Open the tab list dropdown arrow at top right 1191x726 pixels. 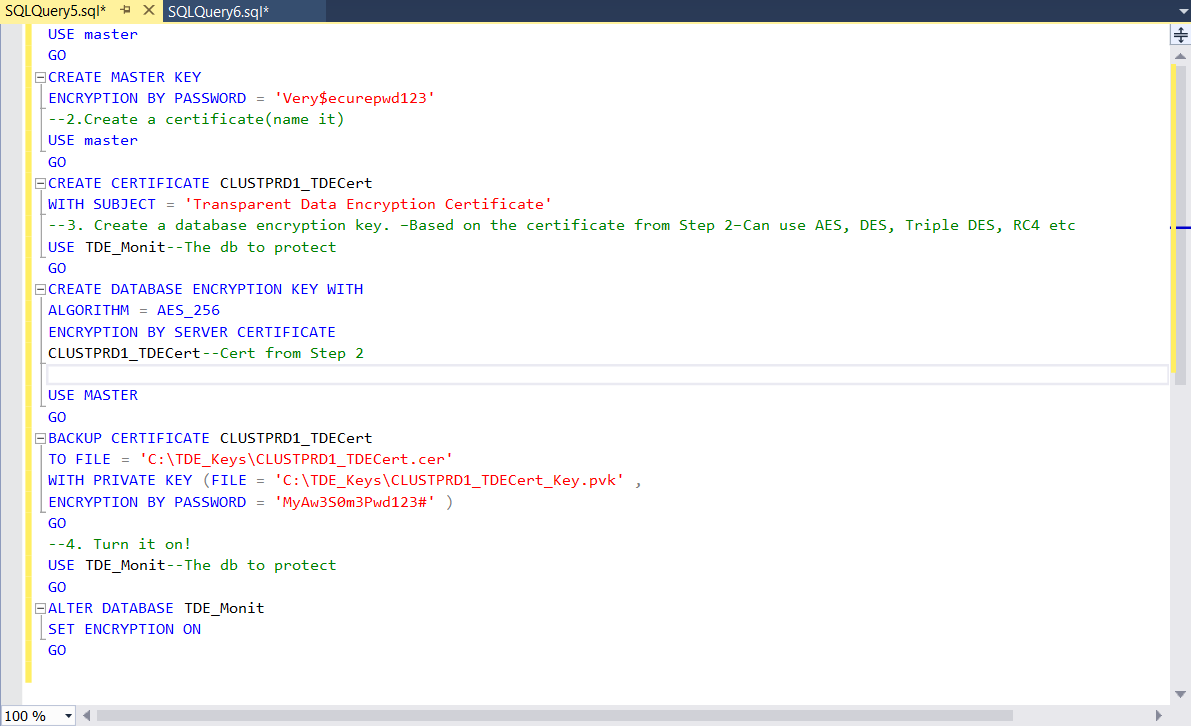coord(1182,11)
